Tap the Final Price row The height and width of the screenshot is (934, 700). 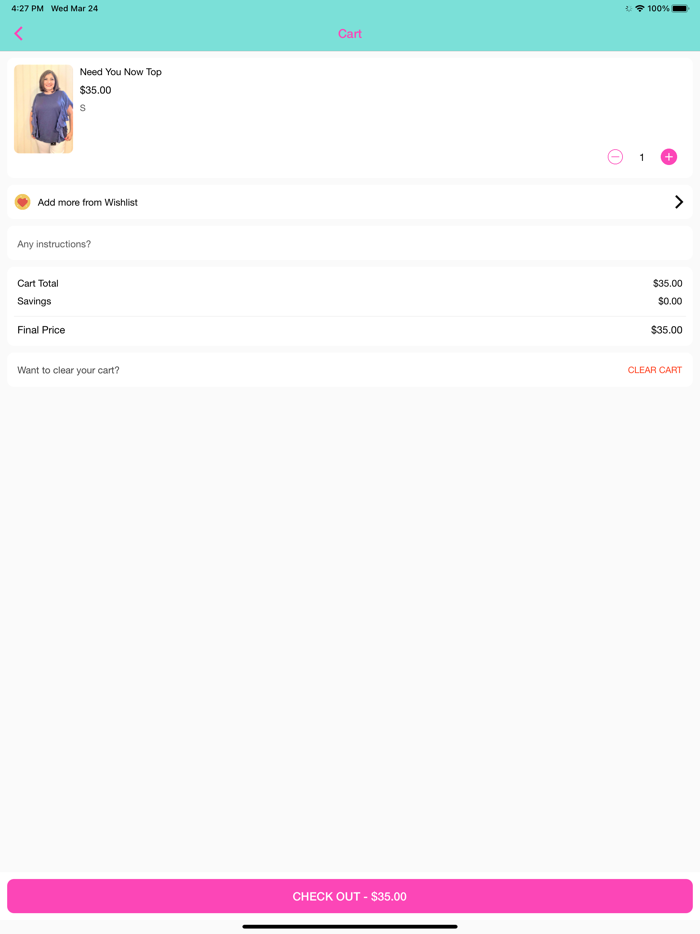(350, 330)
